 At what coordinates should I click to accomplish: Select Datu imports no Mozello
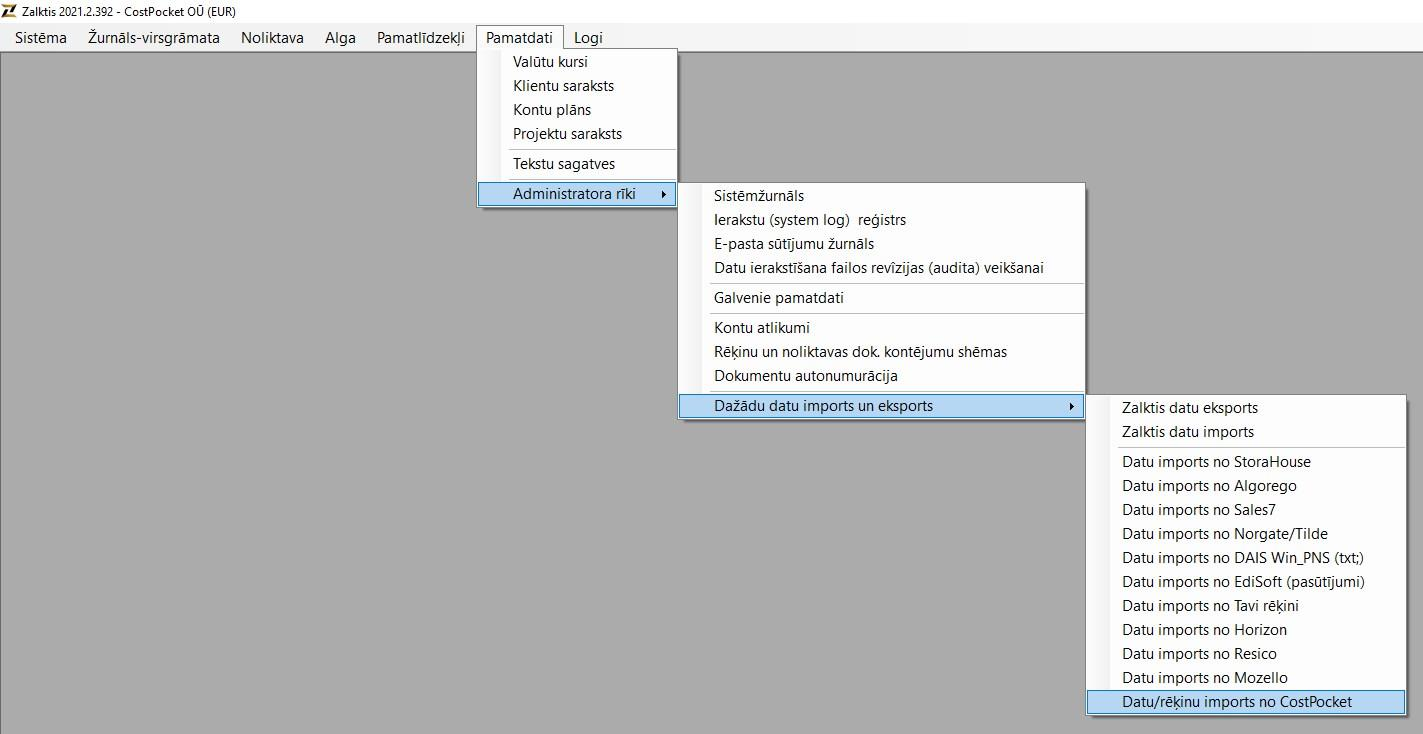(1246, 678)
